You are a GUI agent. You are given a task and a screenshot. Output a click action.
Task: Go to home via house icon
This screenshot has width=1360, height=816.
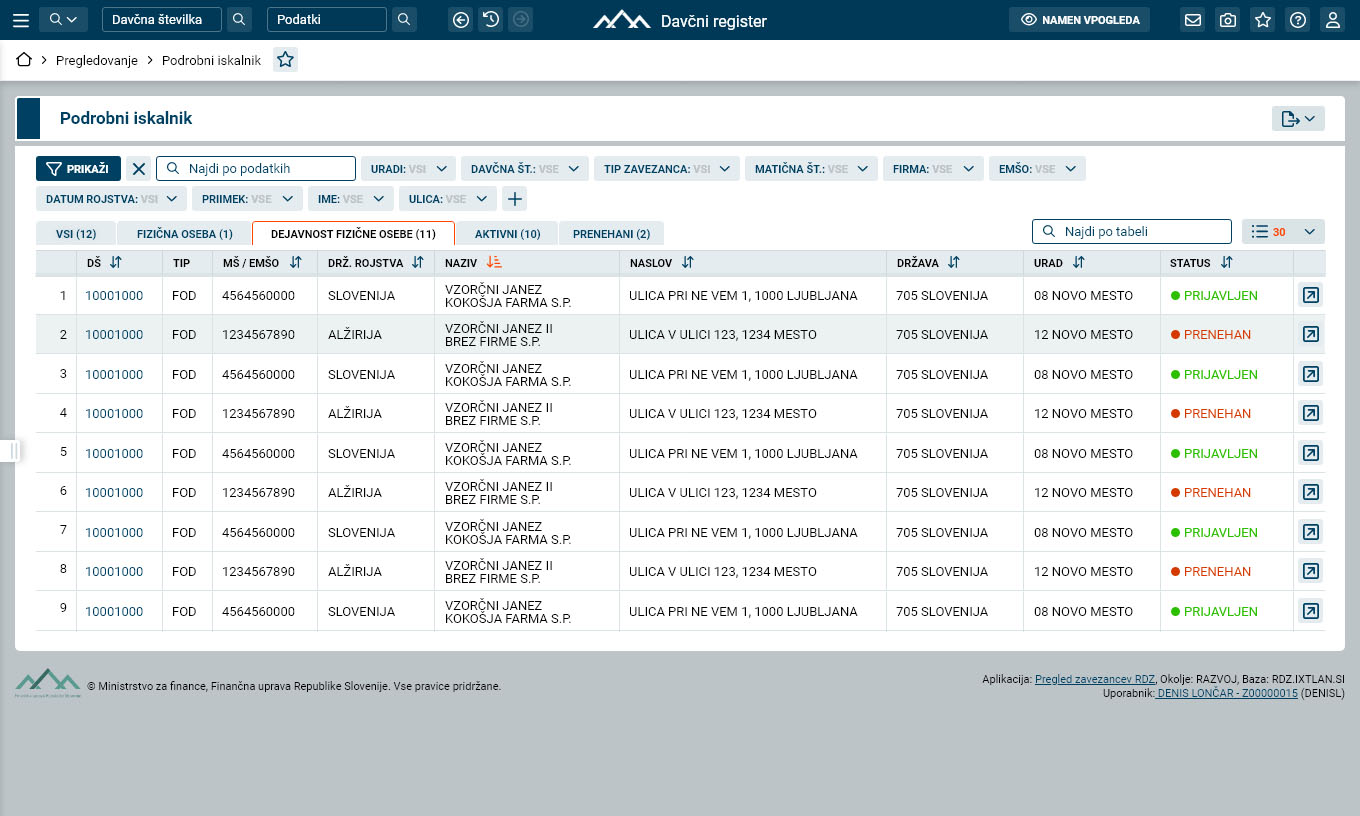pyautogui.click(x=25, y=60)
